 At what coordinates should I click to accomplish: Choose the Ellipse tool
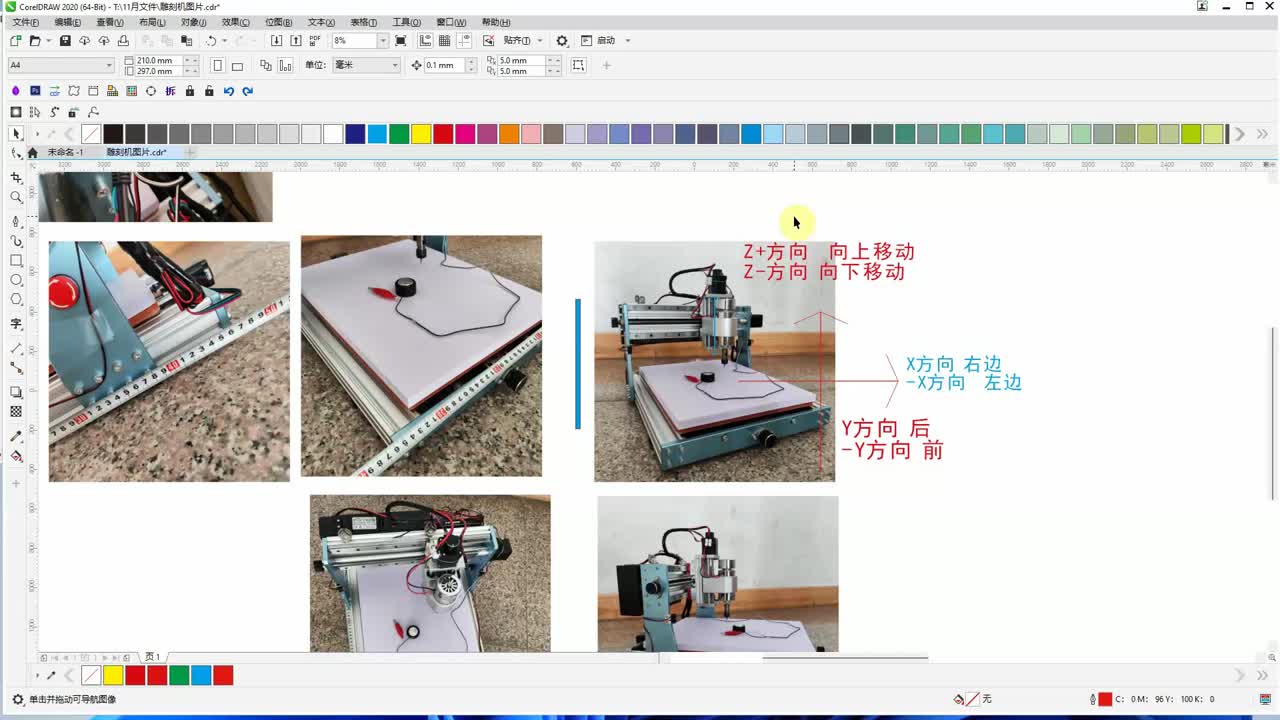(16, 280)
